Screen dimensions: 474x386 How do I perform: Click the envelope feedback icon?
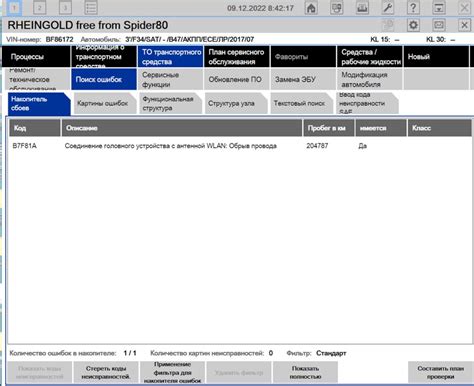pyautogui.click(x=439, y=25)
